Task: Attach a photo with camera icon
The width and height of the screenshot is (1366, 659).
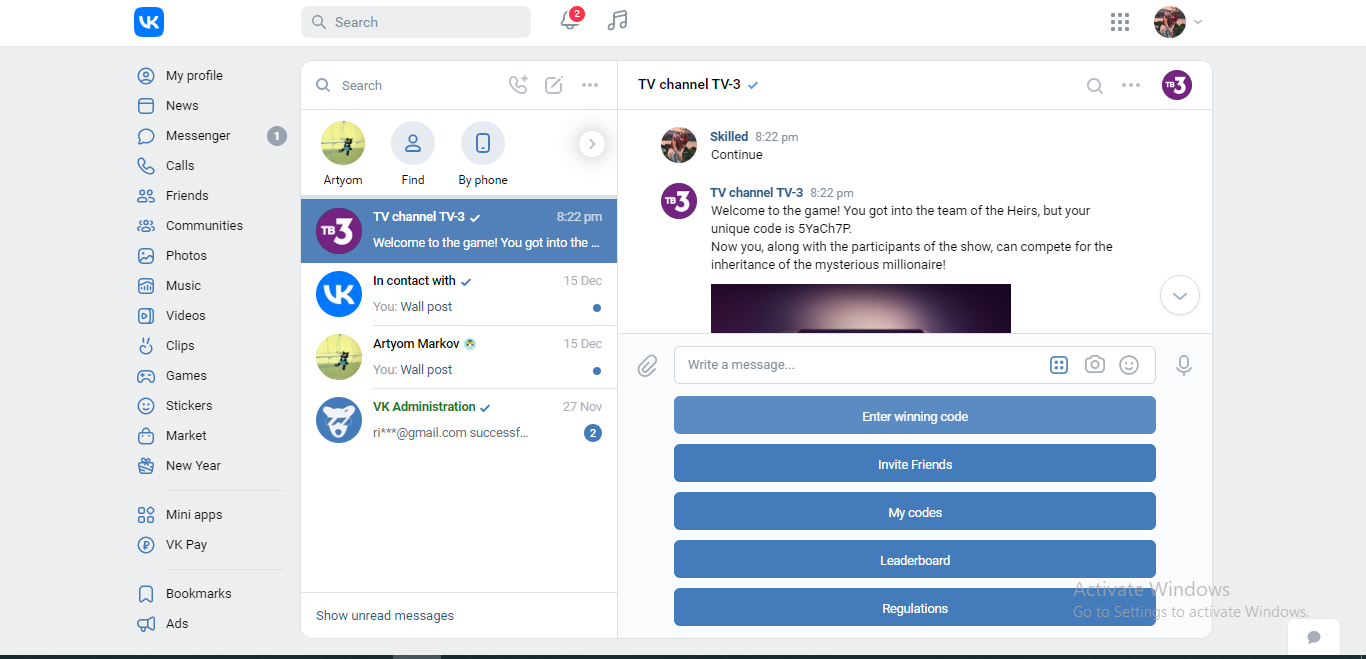Action: click(x=1095, y=365)
